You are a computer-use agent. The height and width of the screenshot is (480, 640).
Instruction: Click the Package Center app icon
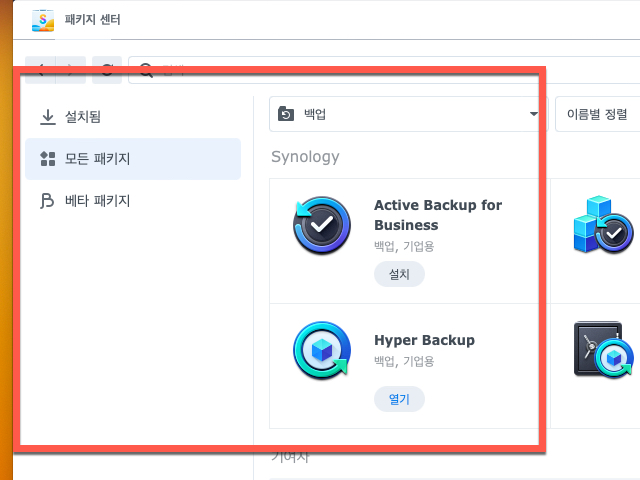[43, 20]
